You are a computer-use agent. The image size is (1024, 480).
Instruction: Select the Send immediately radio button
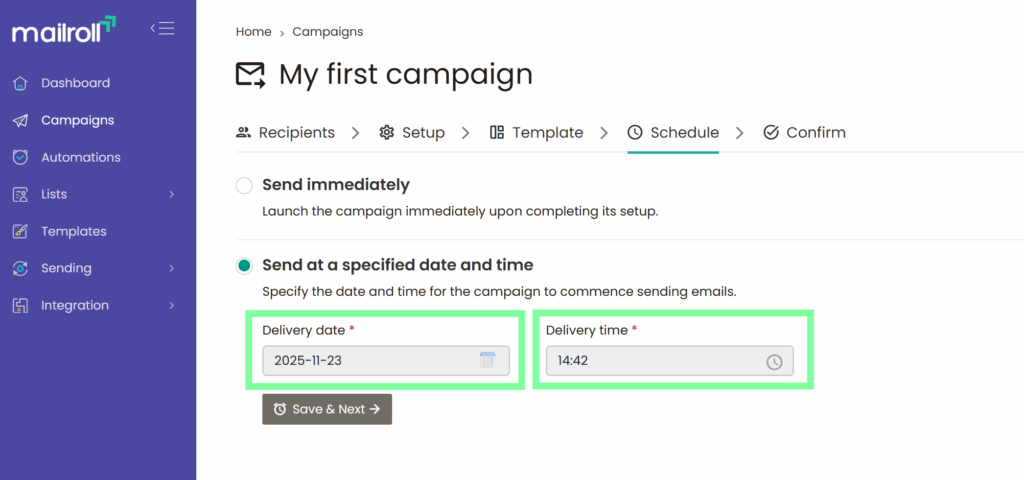244,185
